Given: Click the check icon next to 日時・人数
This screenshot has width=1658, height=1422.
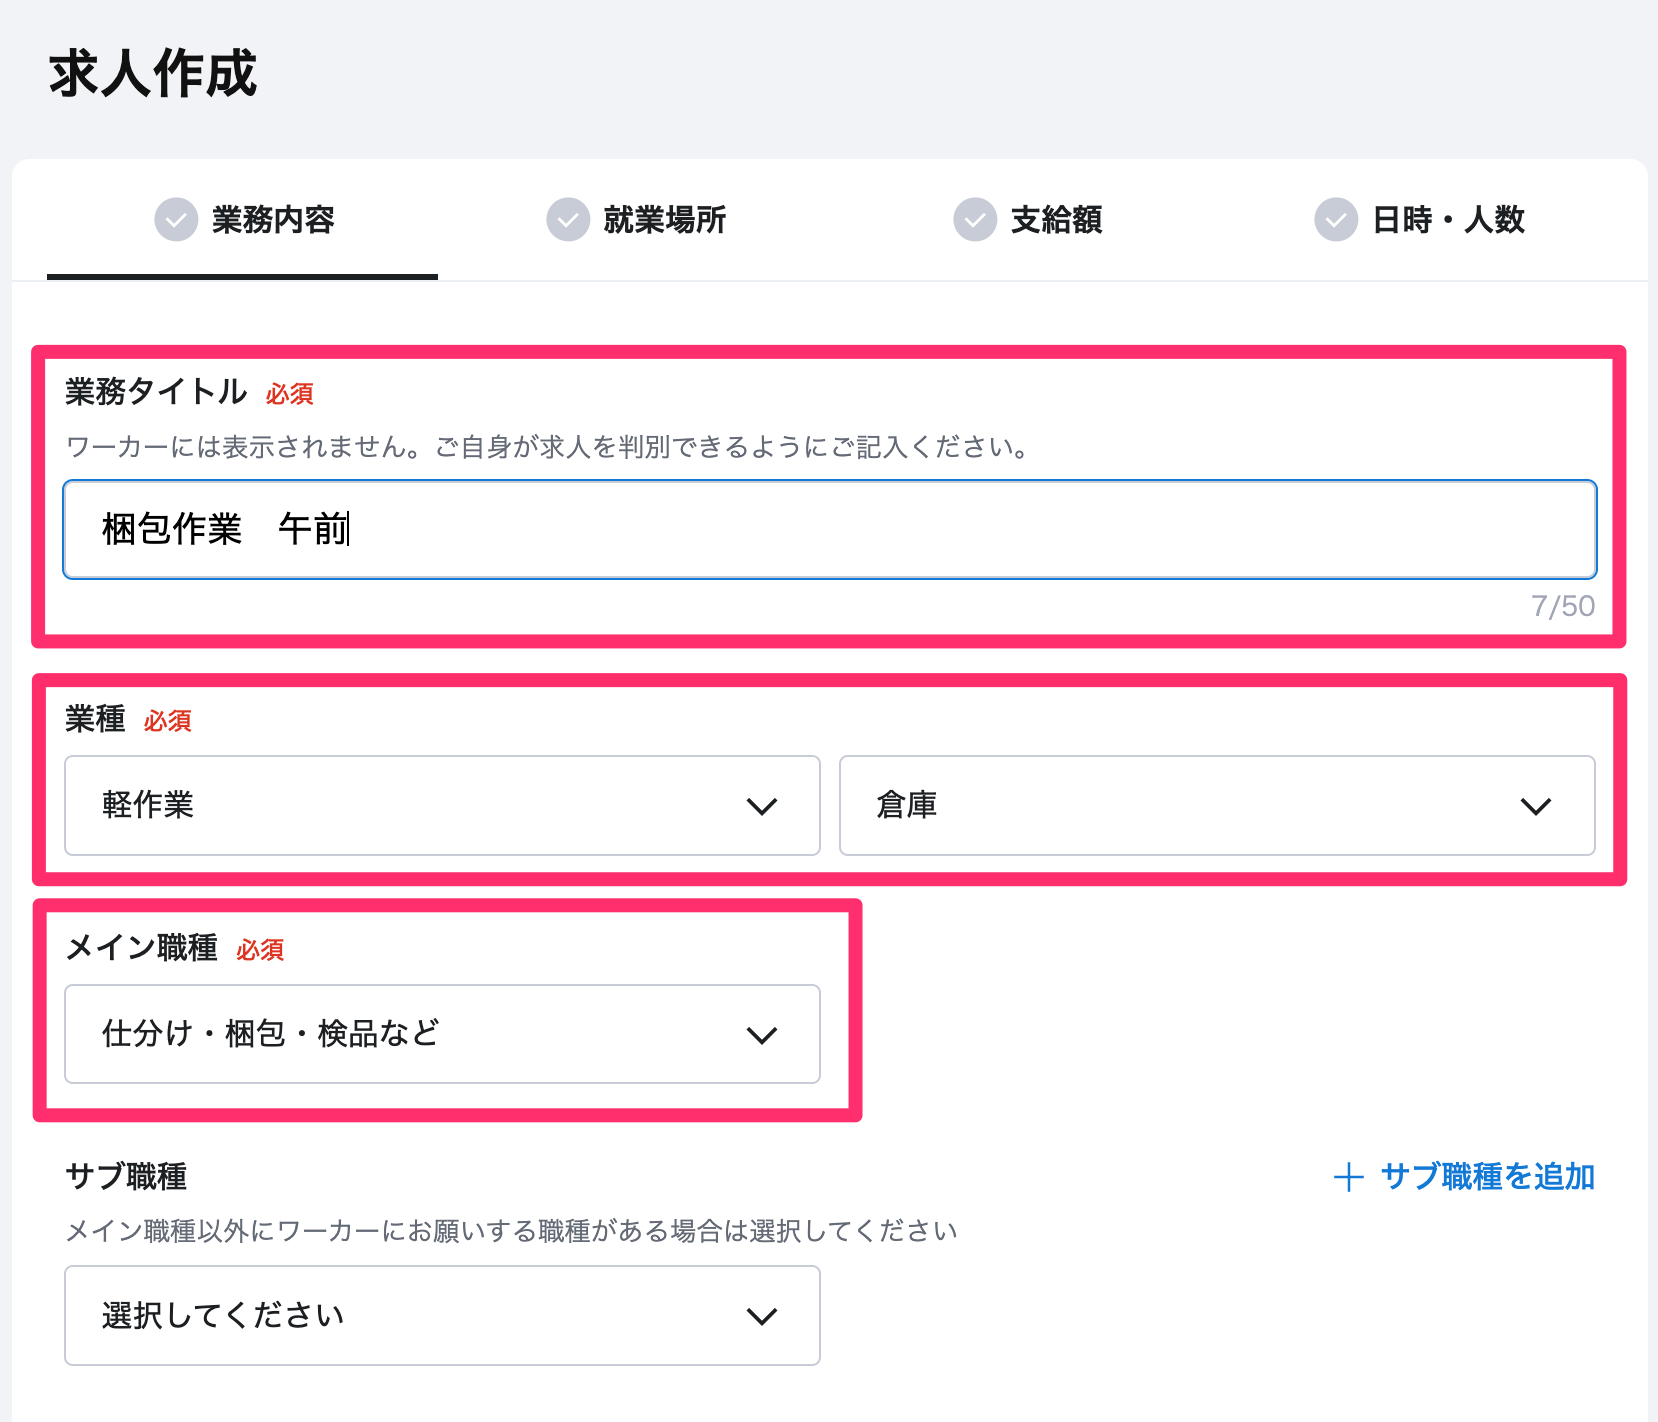Looking at the screenshot, I should [x=1336, y=220].
